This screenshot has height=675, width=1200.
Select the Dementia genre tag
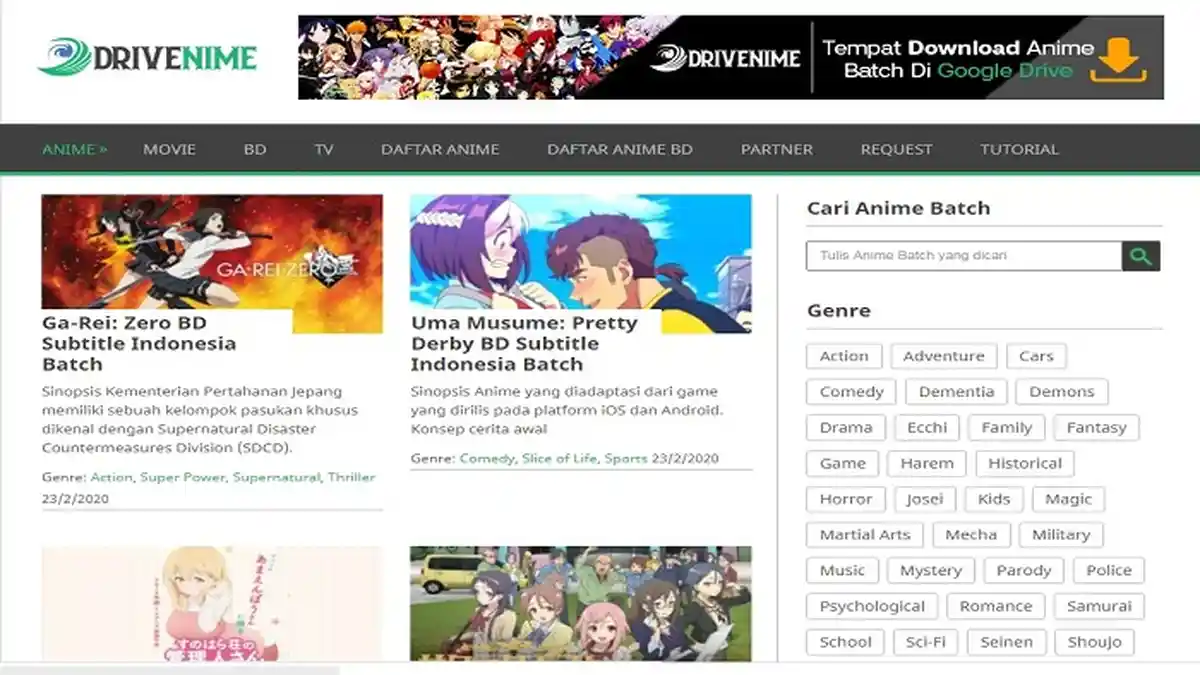point(956,392)
